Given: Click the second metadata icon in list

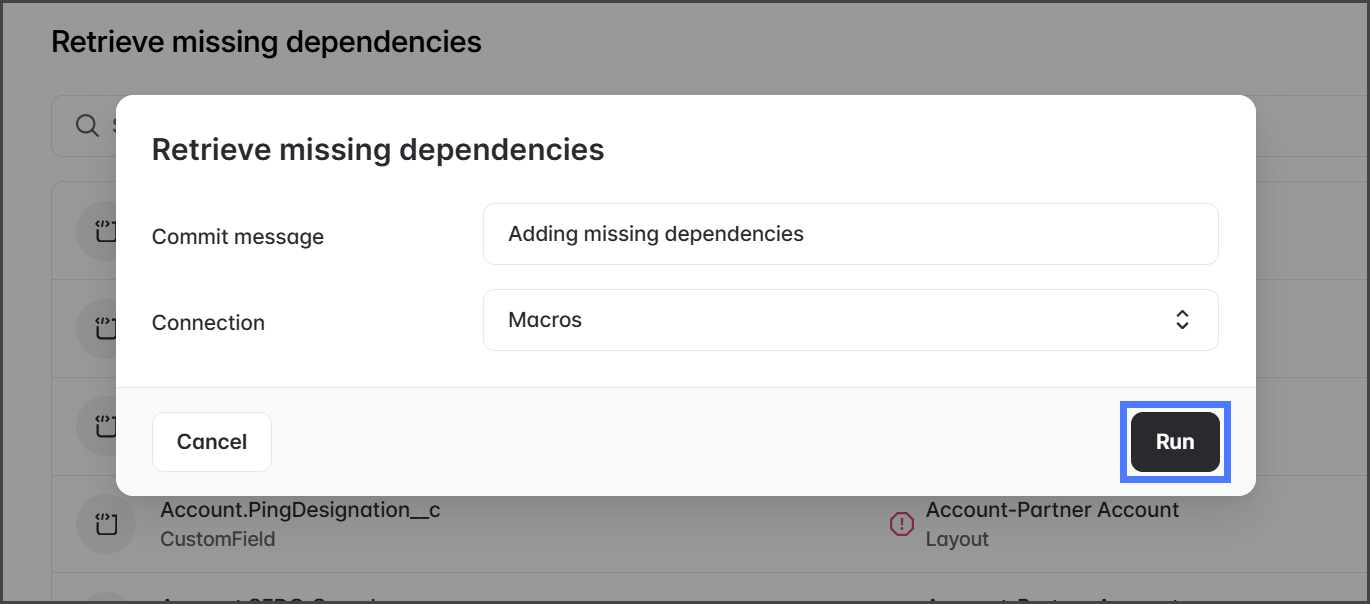Looking at the screenshot, I should coord(106,327).
